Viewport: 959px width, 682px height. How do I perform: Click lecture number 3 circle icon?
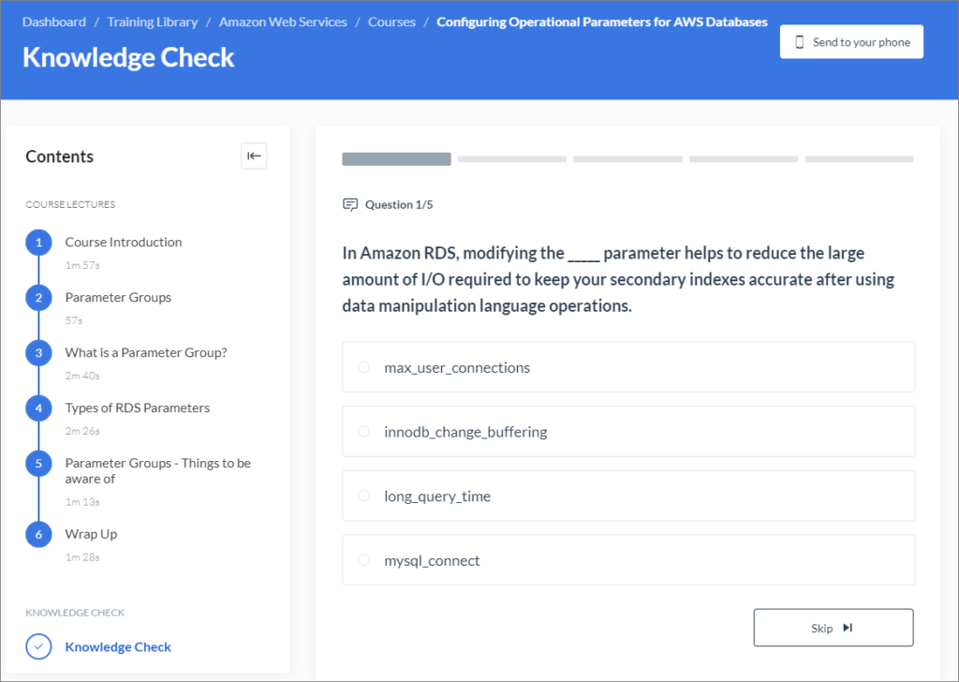[39, 353]
